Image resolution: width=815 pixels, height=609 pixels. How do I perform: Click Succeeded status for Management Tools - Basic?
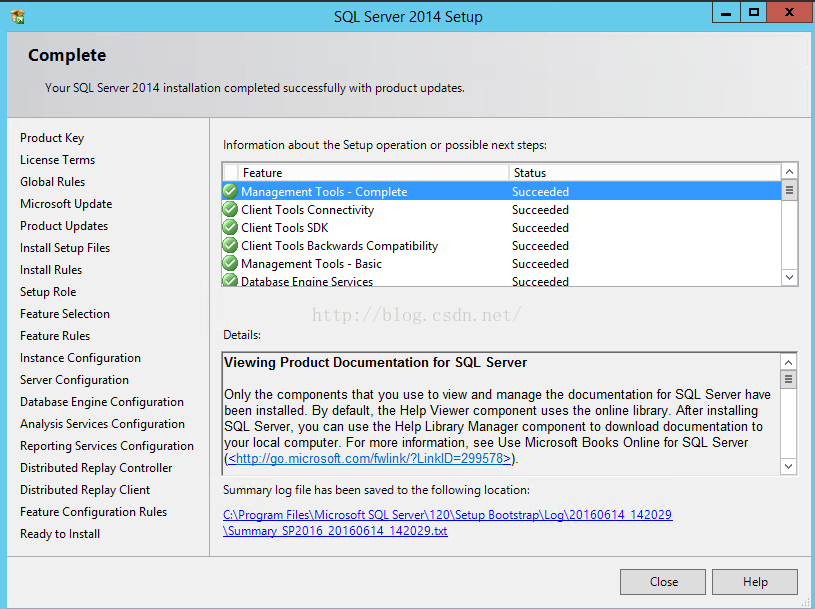(x=540, y=263)
